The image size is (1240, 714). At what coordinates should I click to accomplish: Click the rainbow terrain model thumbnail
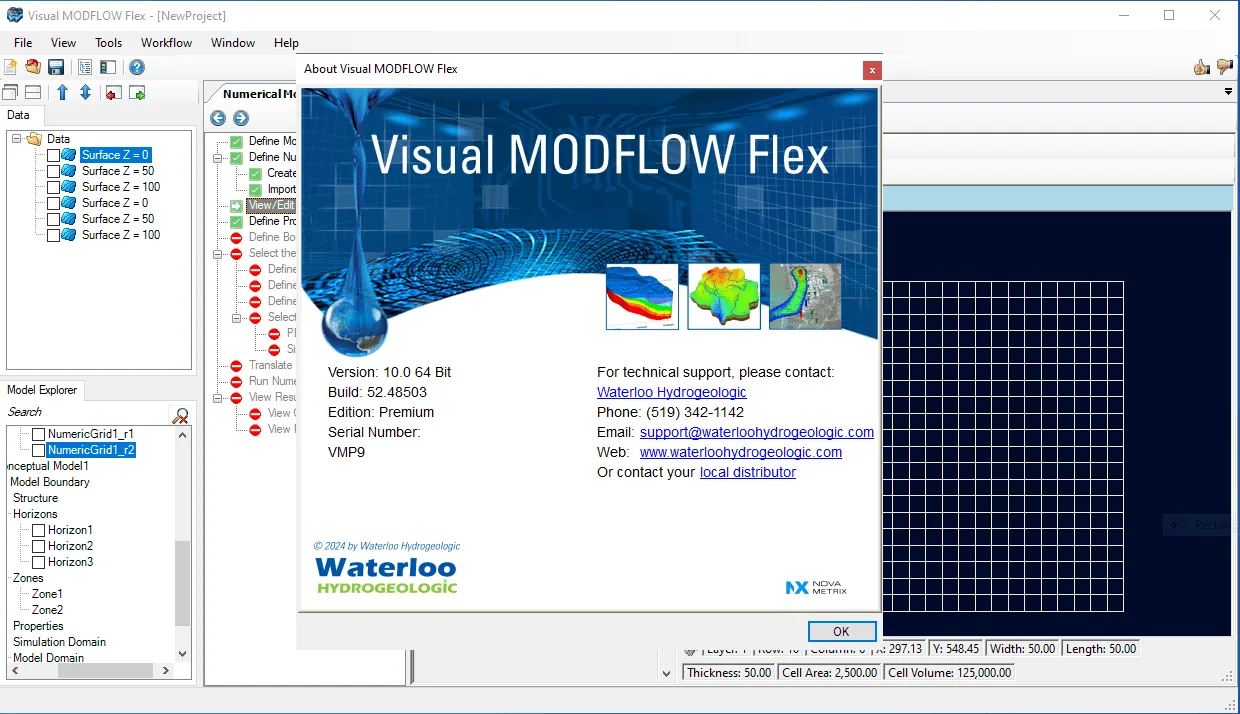pyautogui.click(x=724, y=297)
